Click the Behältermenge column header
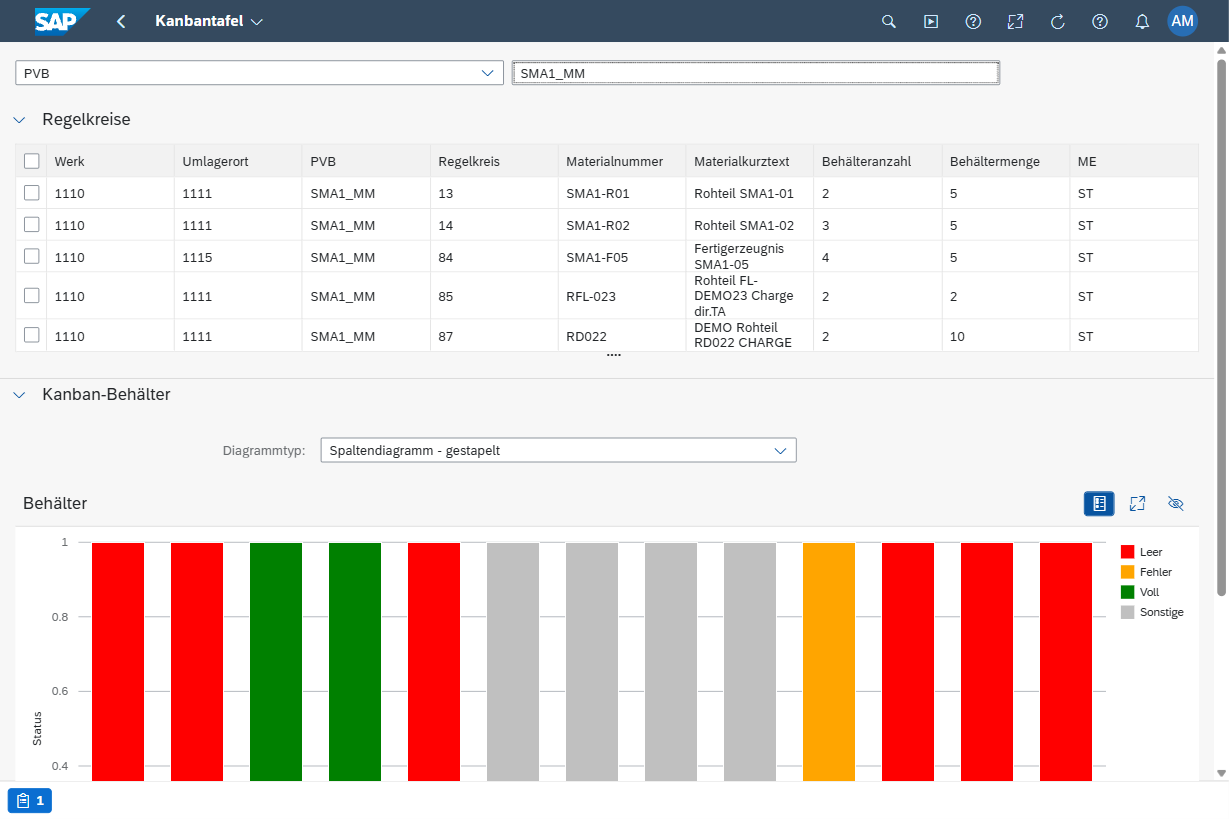This screenshot has height=819, width=1229. click(x=1006, y=161)
